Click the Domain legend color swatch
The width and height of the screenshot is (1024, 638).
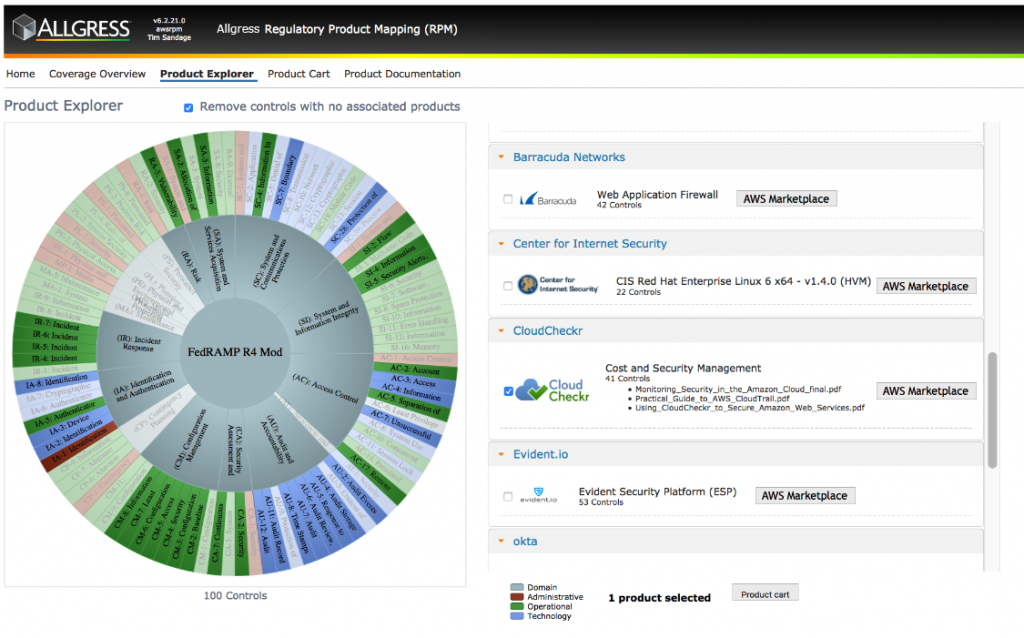[517, 588]
